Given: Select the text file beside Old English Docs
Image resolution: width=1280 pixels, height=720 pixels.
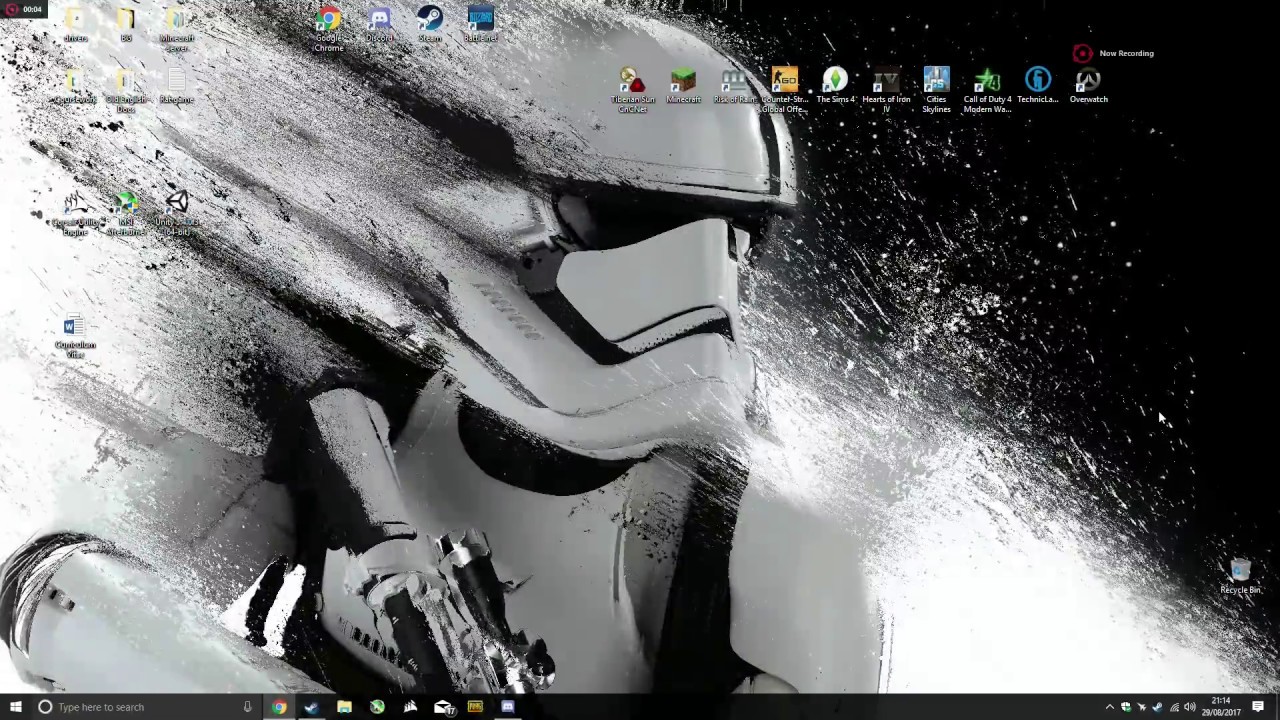Looking at the screenshot, I should tap(176, 86).
